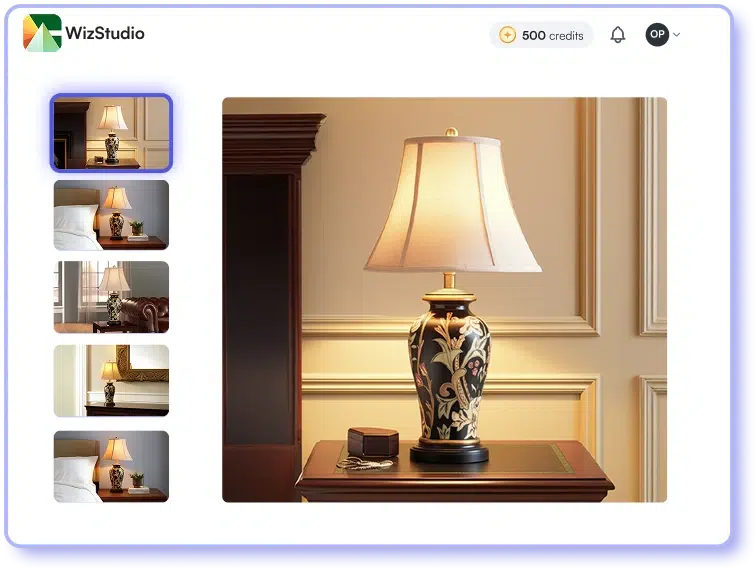Open notifications with the bell icon

click(618, 35)
